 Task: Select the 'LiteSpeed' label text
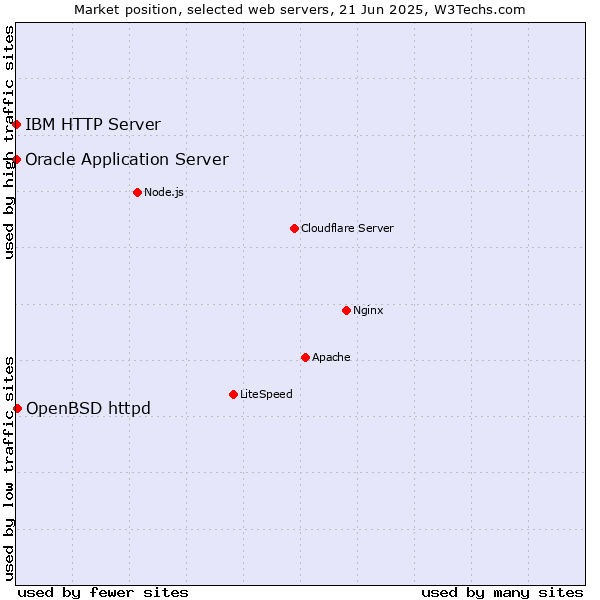(x=266, y=394)
